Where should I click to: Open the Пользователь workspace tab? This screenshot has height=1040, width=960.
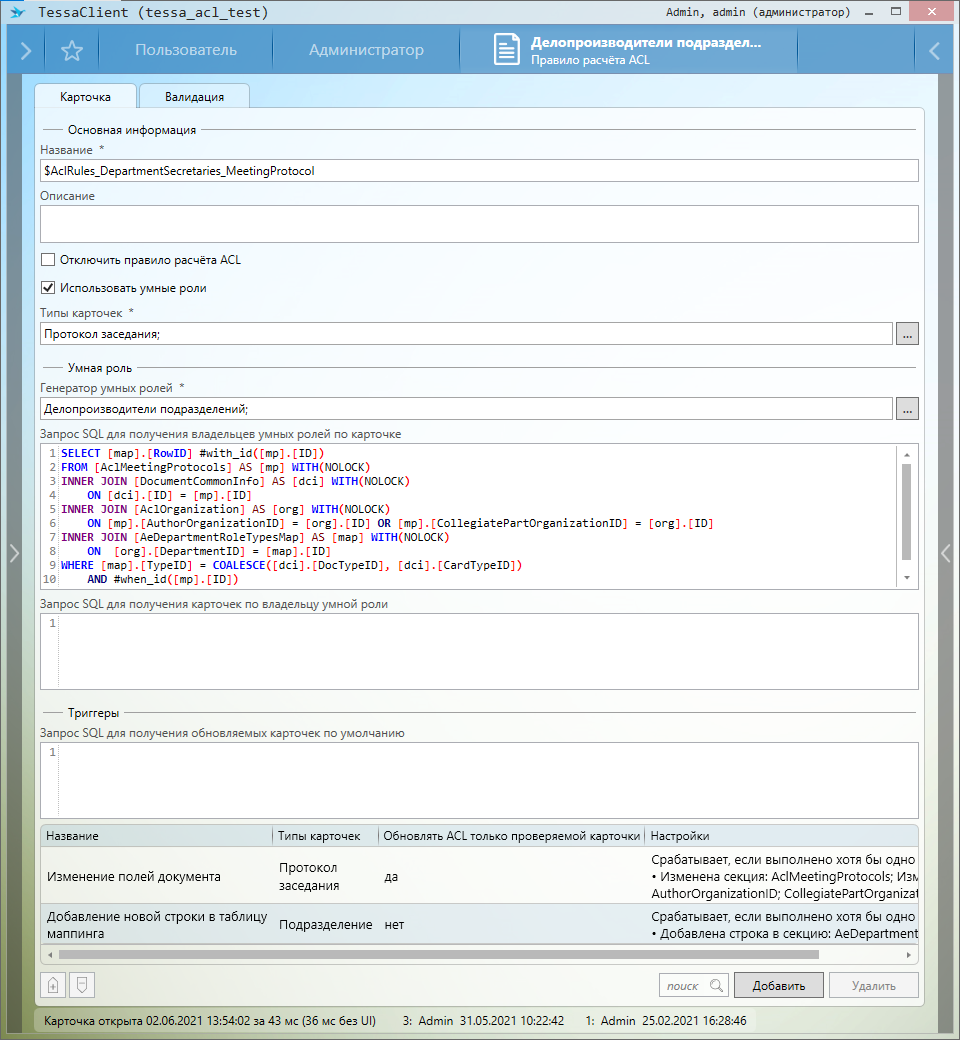tap(186, 50)
